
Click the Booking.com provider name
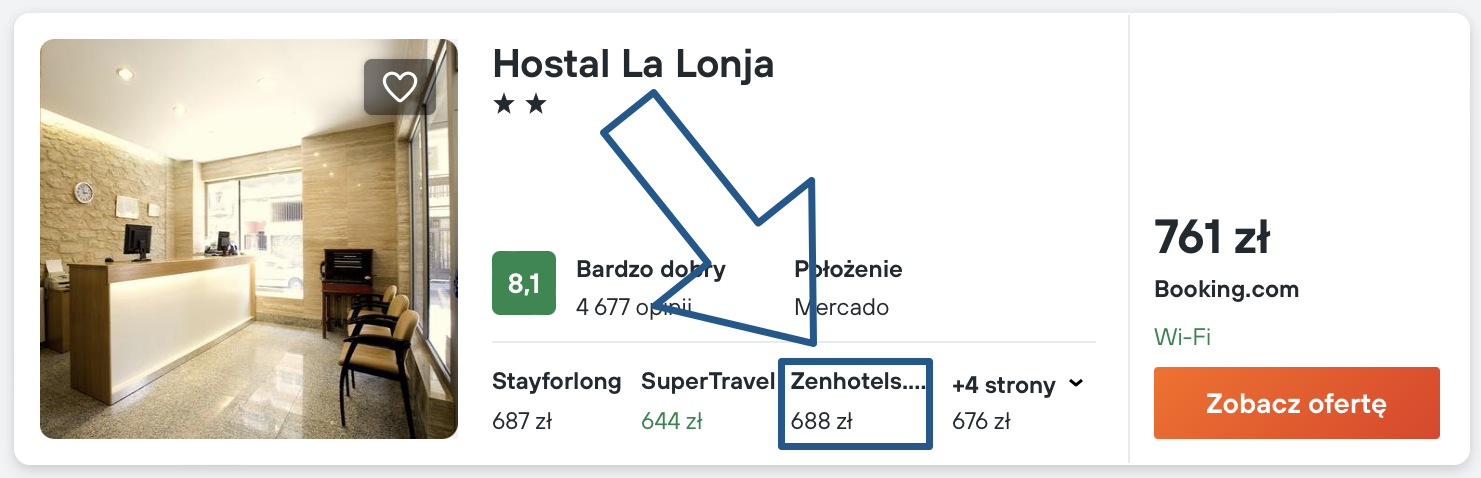point(1226,290)
